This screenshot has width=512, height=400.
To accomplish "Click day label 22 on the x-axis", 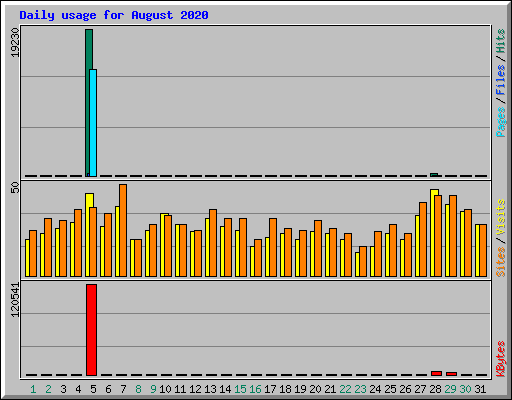I will tap(345, 389).
